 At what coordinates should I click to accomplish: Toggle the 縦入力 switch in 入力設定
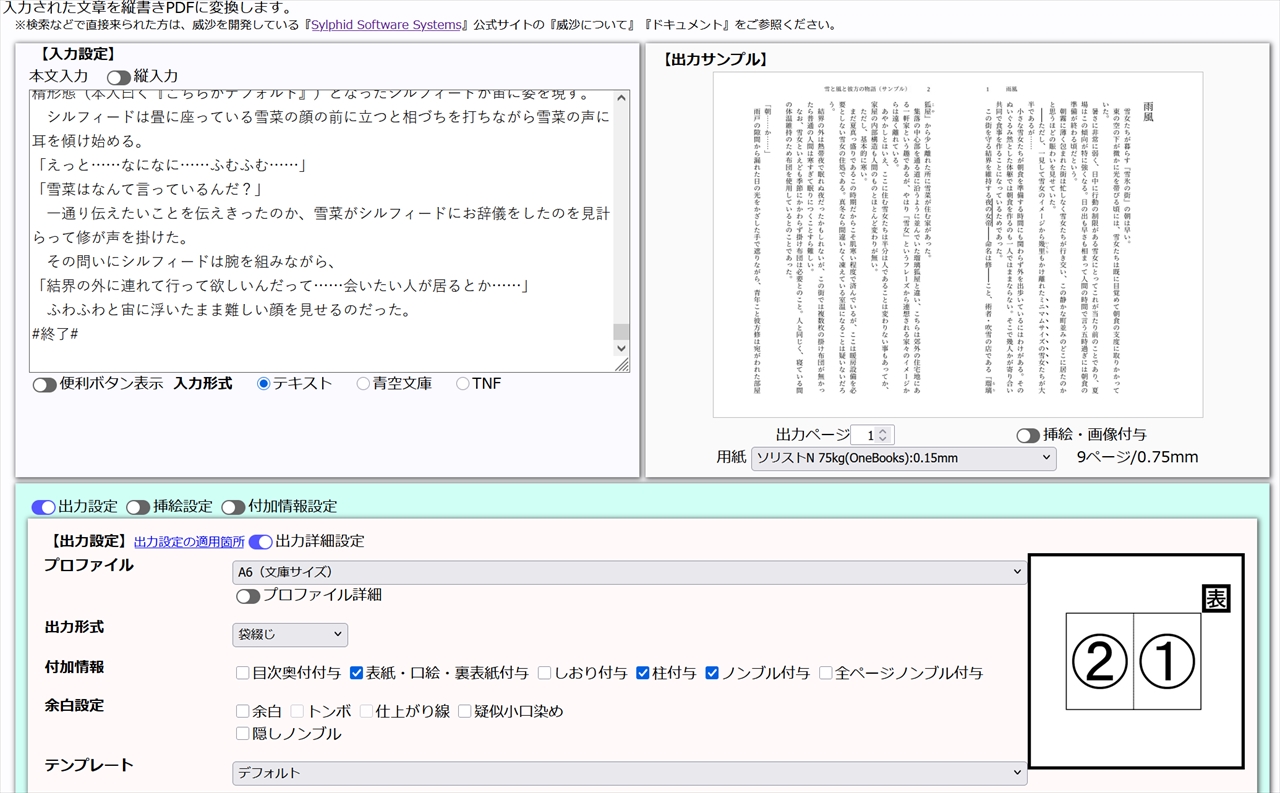coord(118,76)
